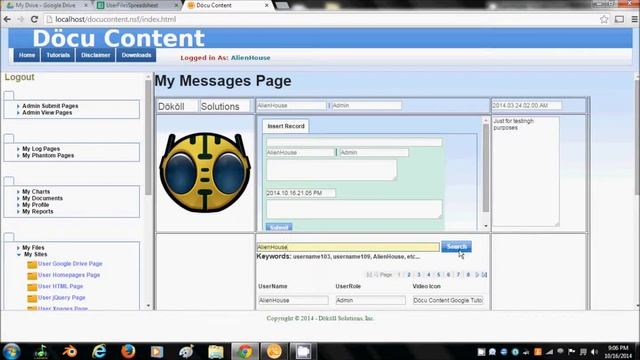
Task: Open the file explorer folder on the taskbar
Action: (216, 351)
